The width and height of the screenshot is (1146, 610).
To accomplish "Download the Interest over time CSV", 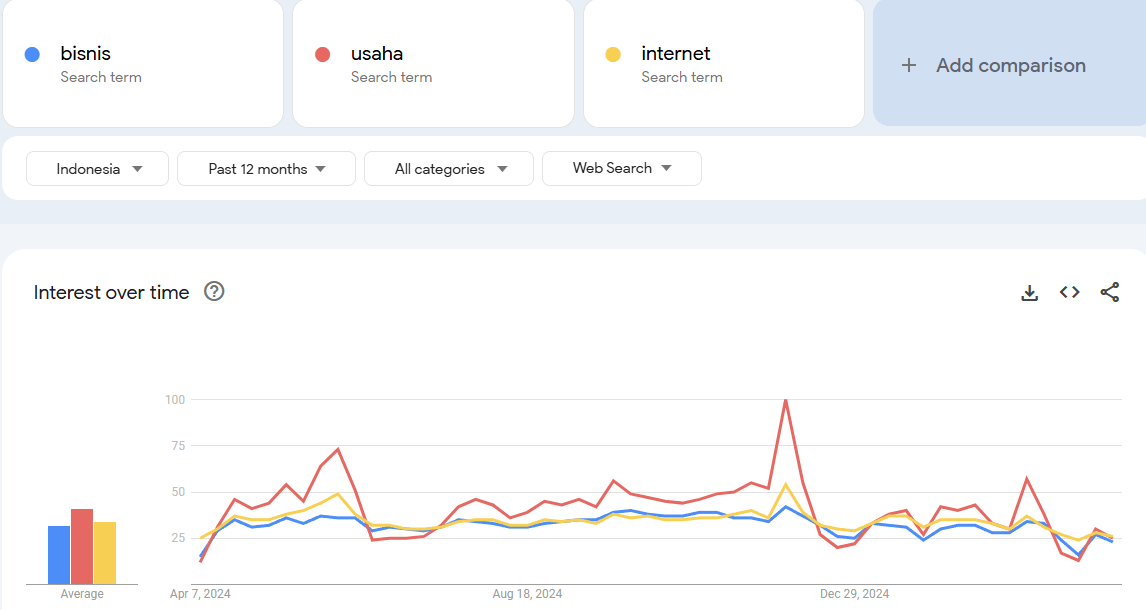I will pyautogui.click(x=1029, y=293).
